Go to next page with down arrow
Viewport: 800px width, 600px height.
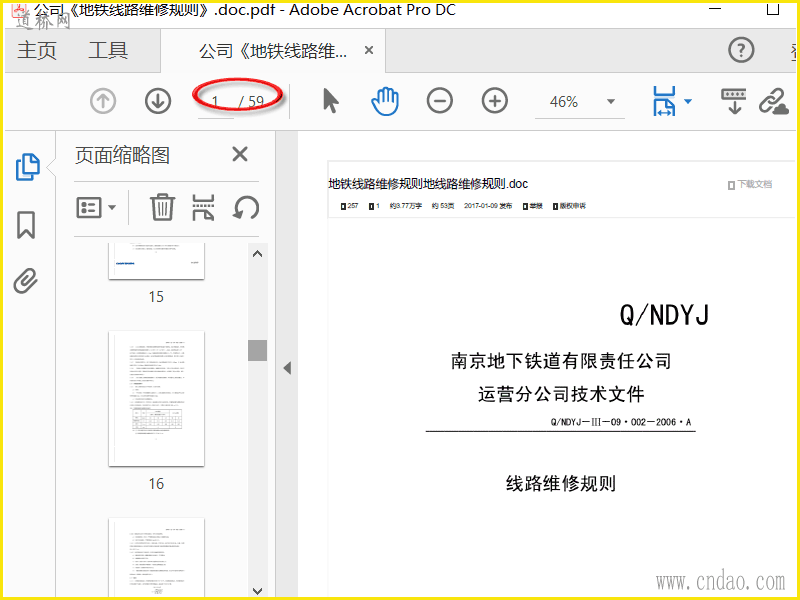158,101
